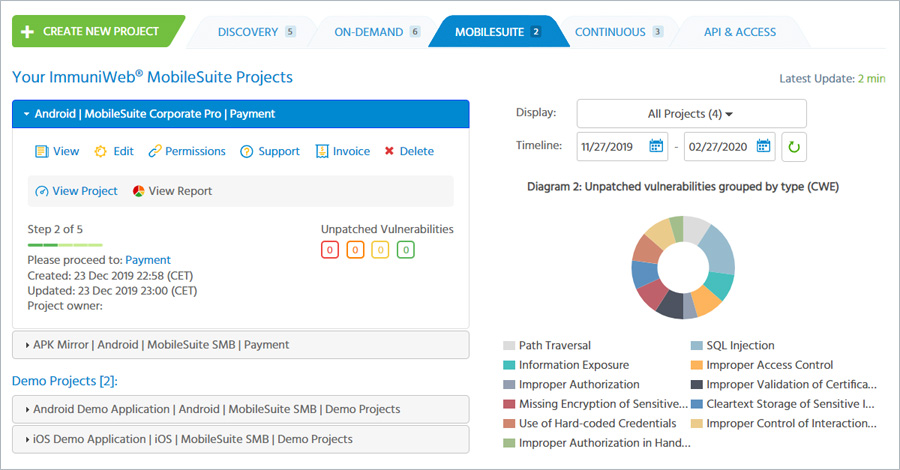Click the Edit gear icon
Screen dimensions: 900x470
[x=101, y=152]
